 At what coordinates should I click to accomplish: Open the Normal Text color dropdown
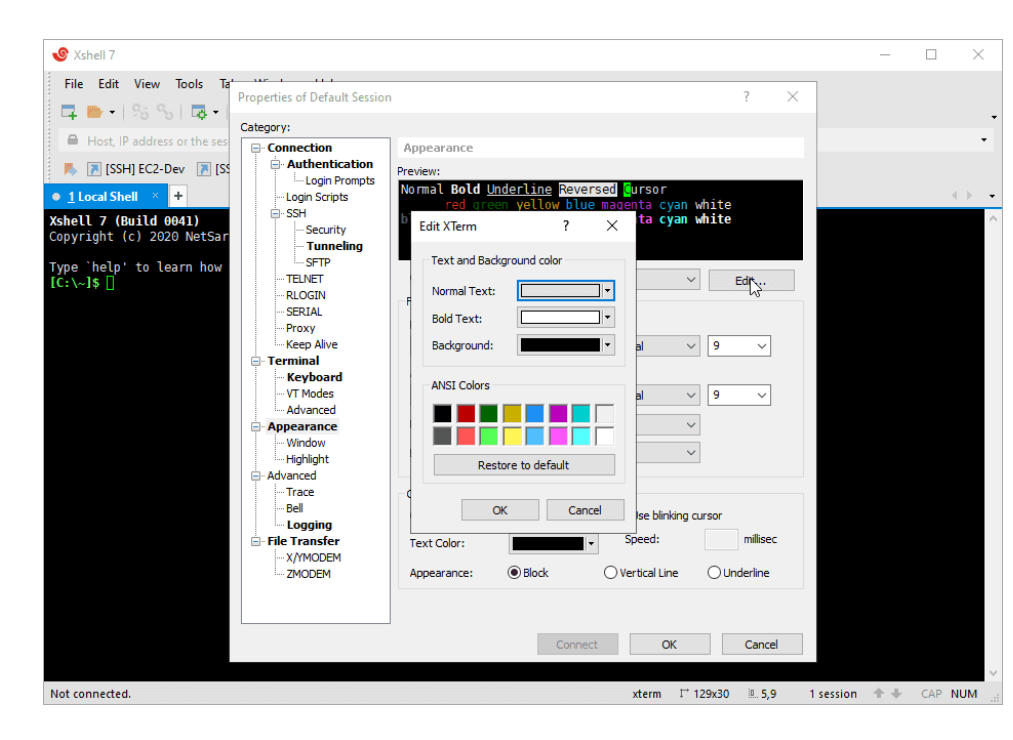[607, 291]
